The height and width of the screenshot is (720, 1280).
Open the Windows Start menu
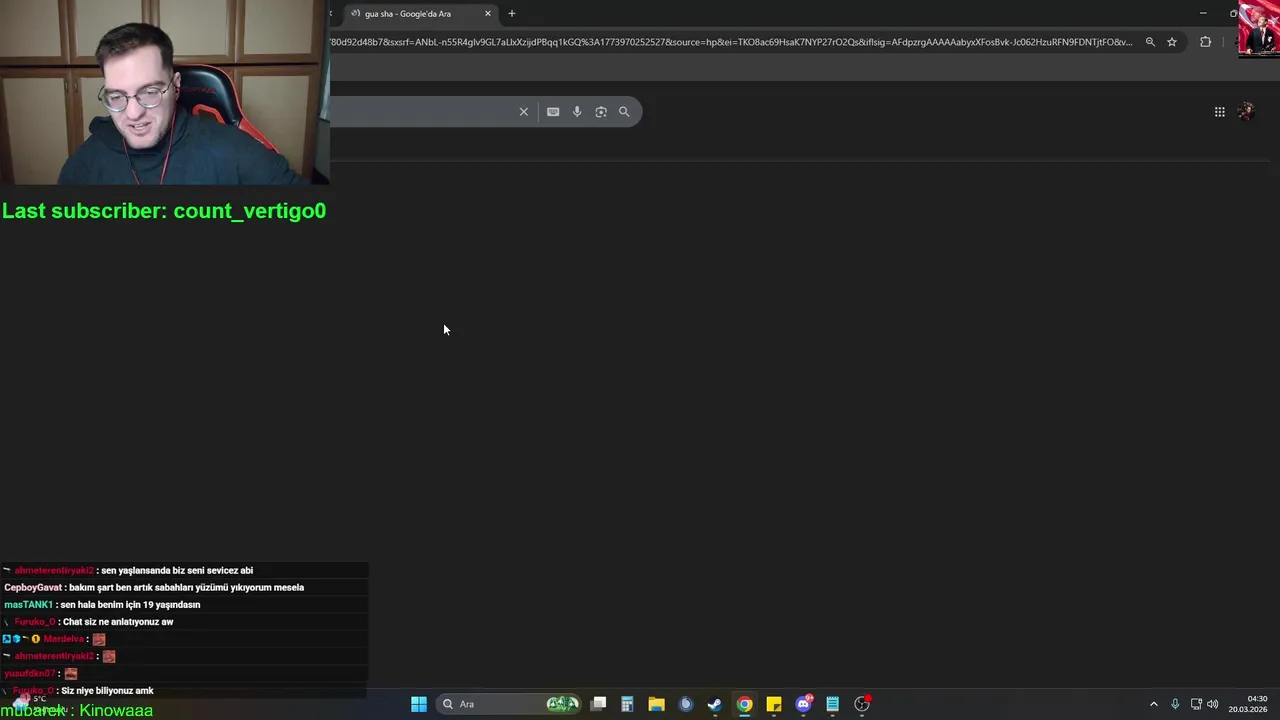coord(419,704)
